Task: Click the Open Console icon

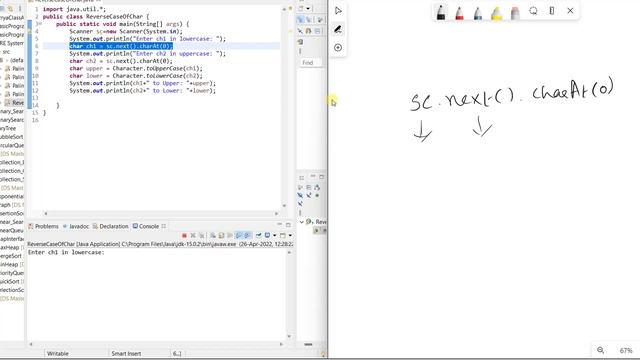Action: (x=282, y=236)
